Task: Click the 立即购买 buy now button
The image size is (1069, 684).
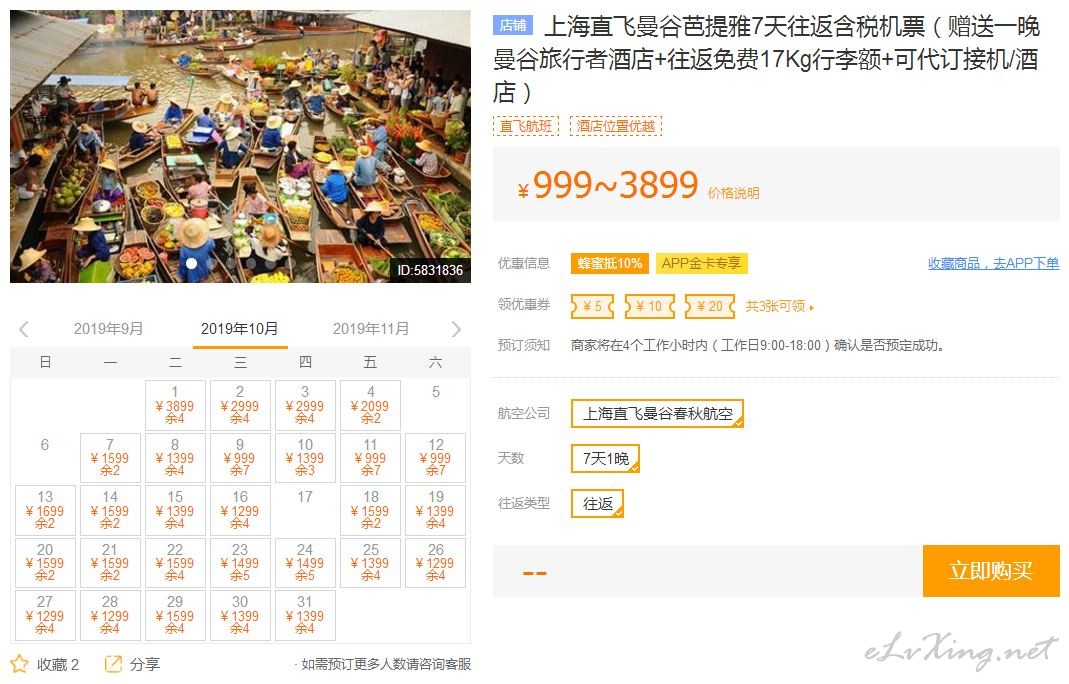Action: pos(991,570)
